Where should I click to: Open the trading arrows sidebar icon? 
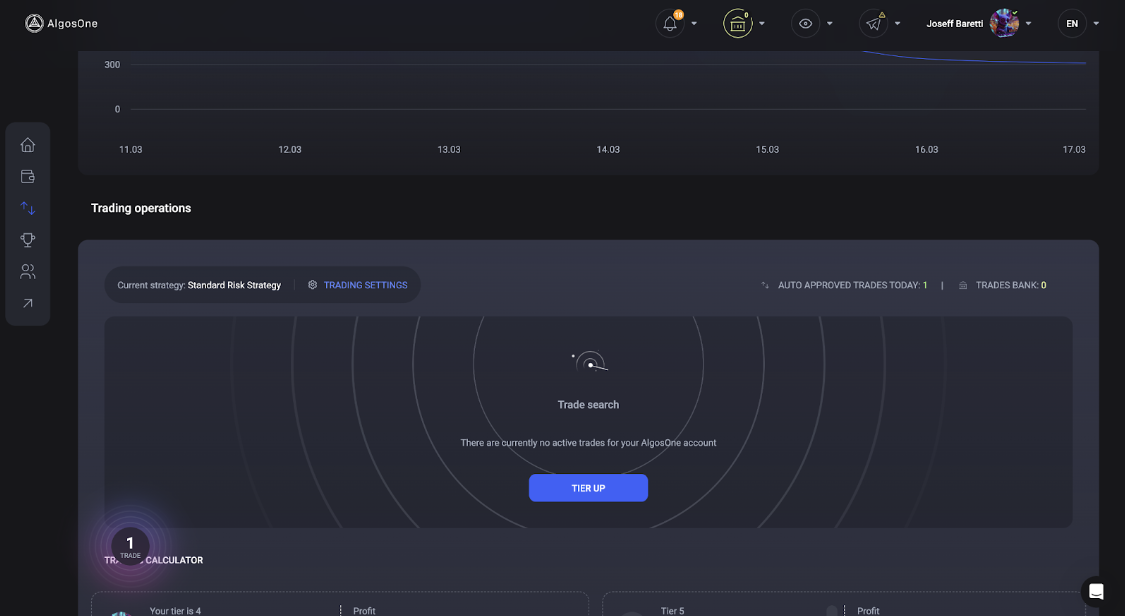tap(28, 208)
